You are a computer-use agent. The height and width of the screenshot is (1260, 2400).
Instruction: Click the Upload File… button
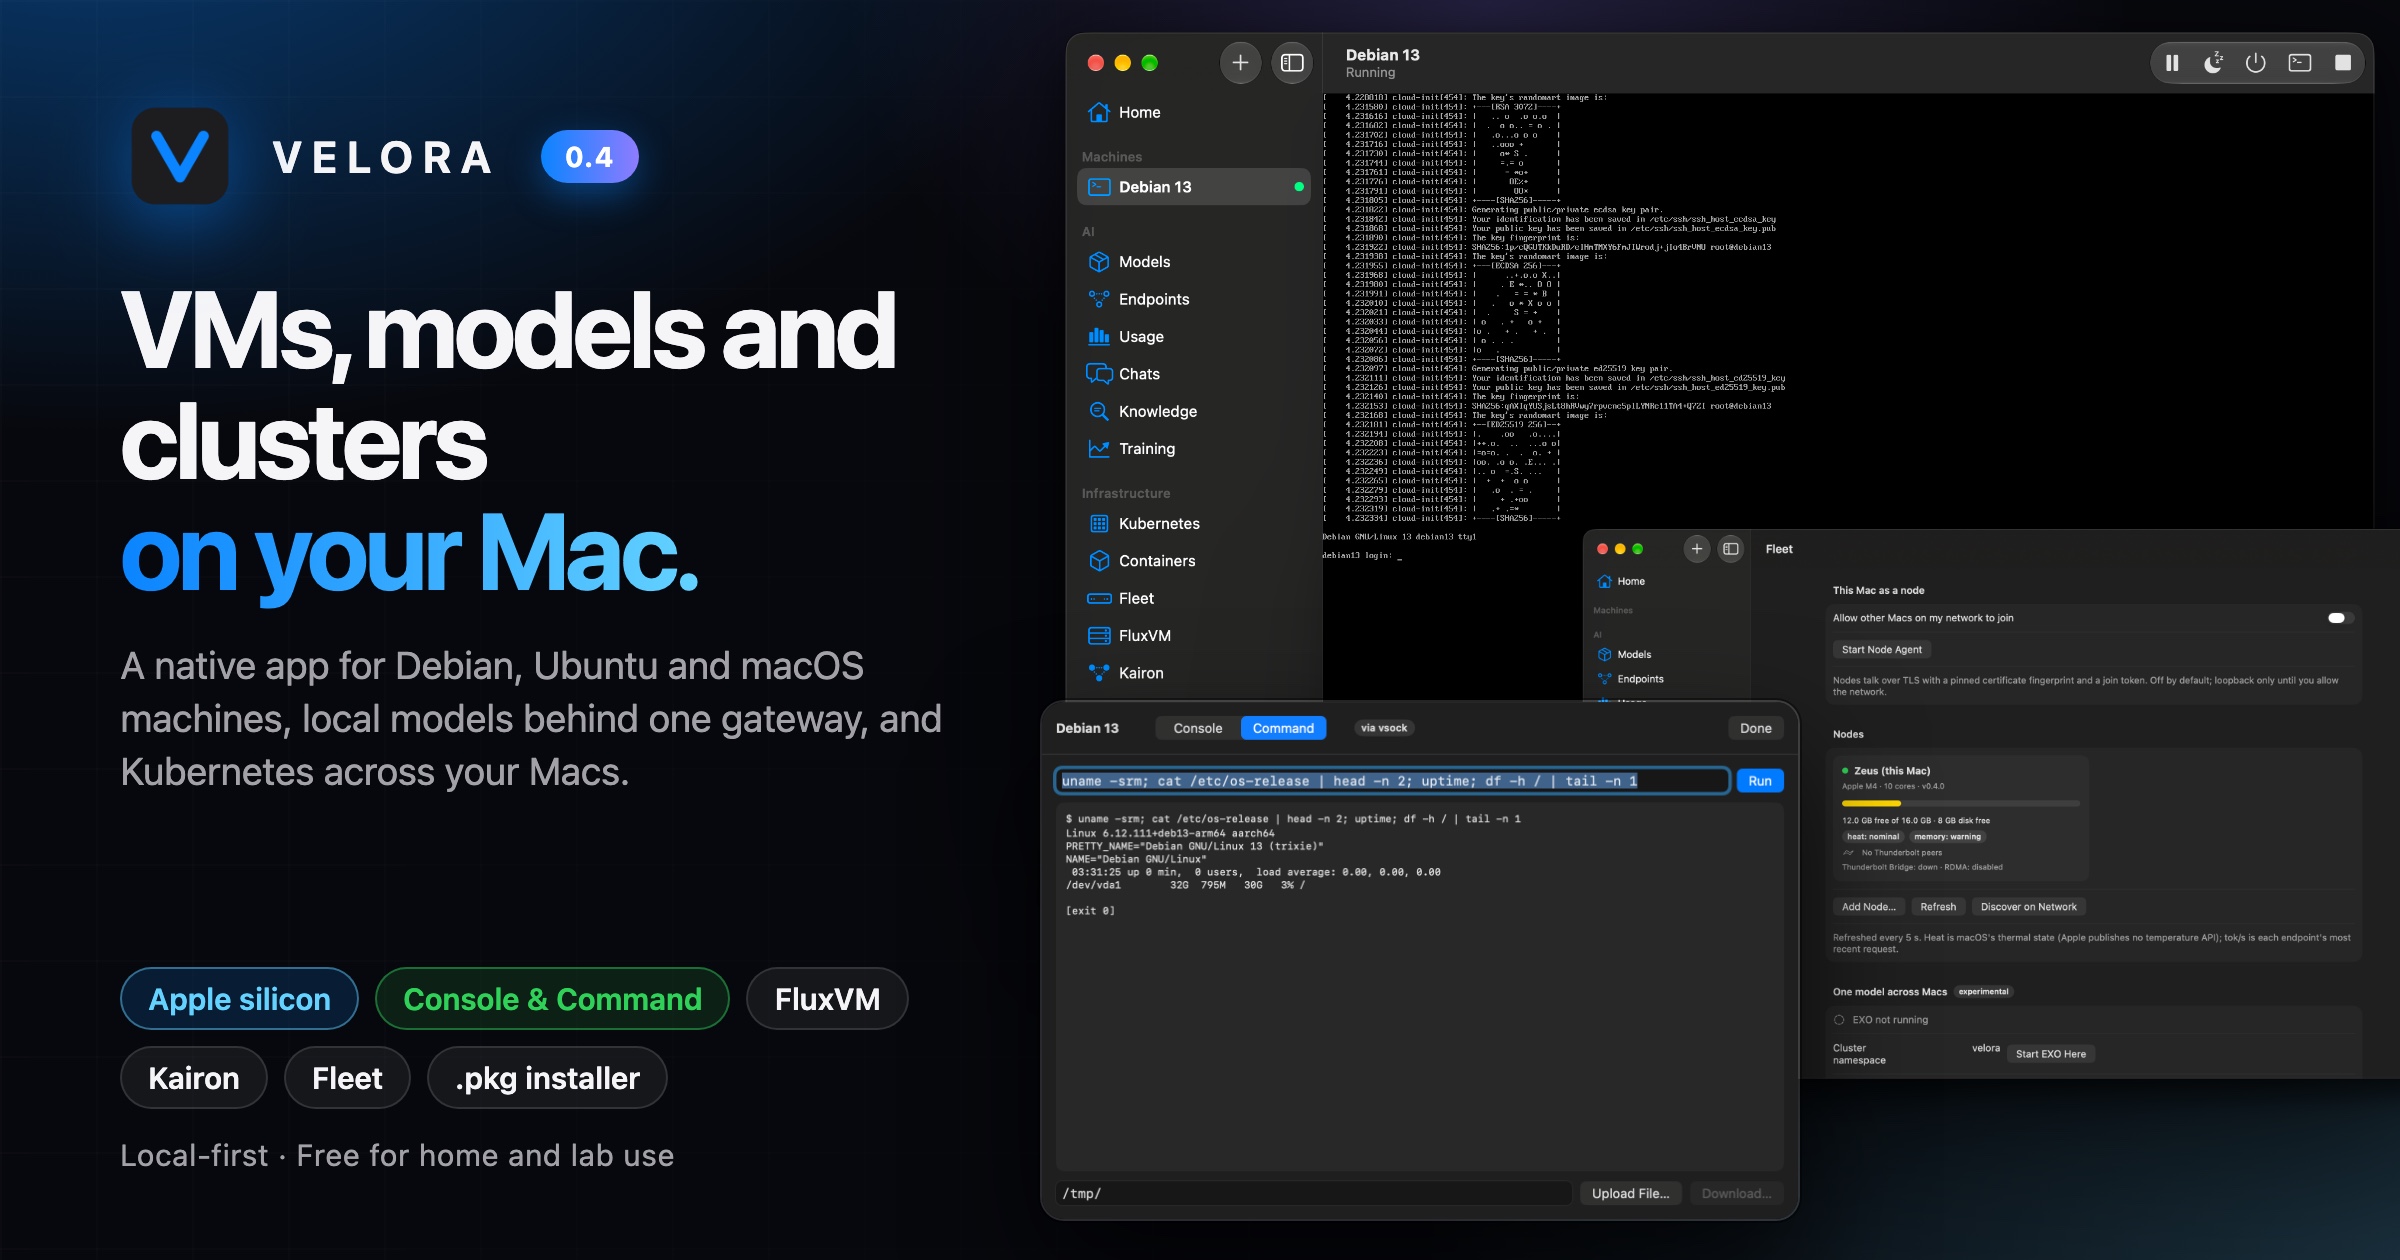click(1631, 1193)
